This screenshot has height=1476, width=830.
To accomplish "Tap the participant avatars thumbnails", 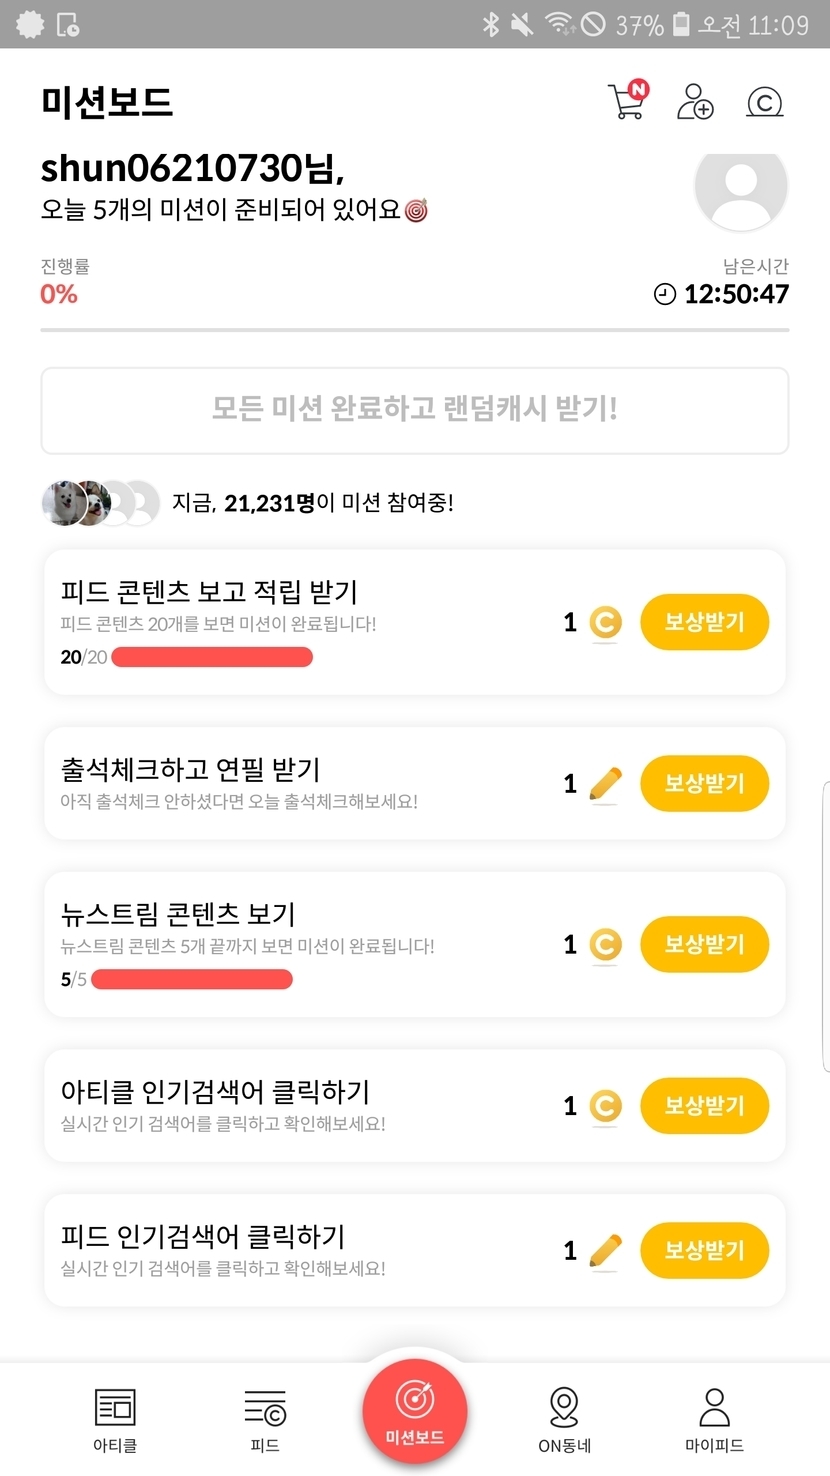I will [x=100, y=503].
